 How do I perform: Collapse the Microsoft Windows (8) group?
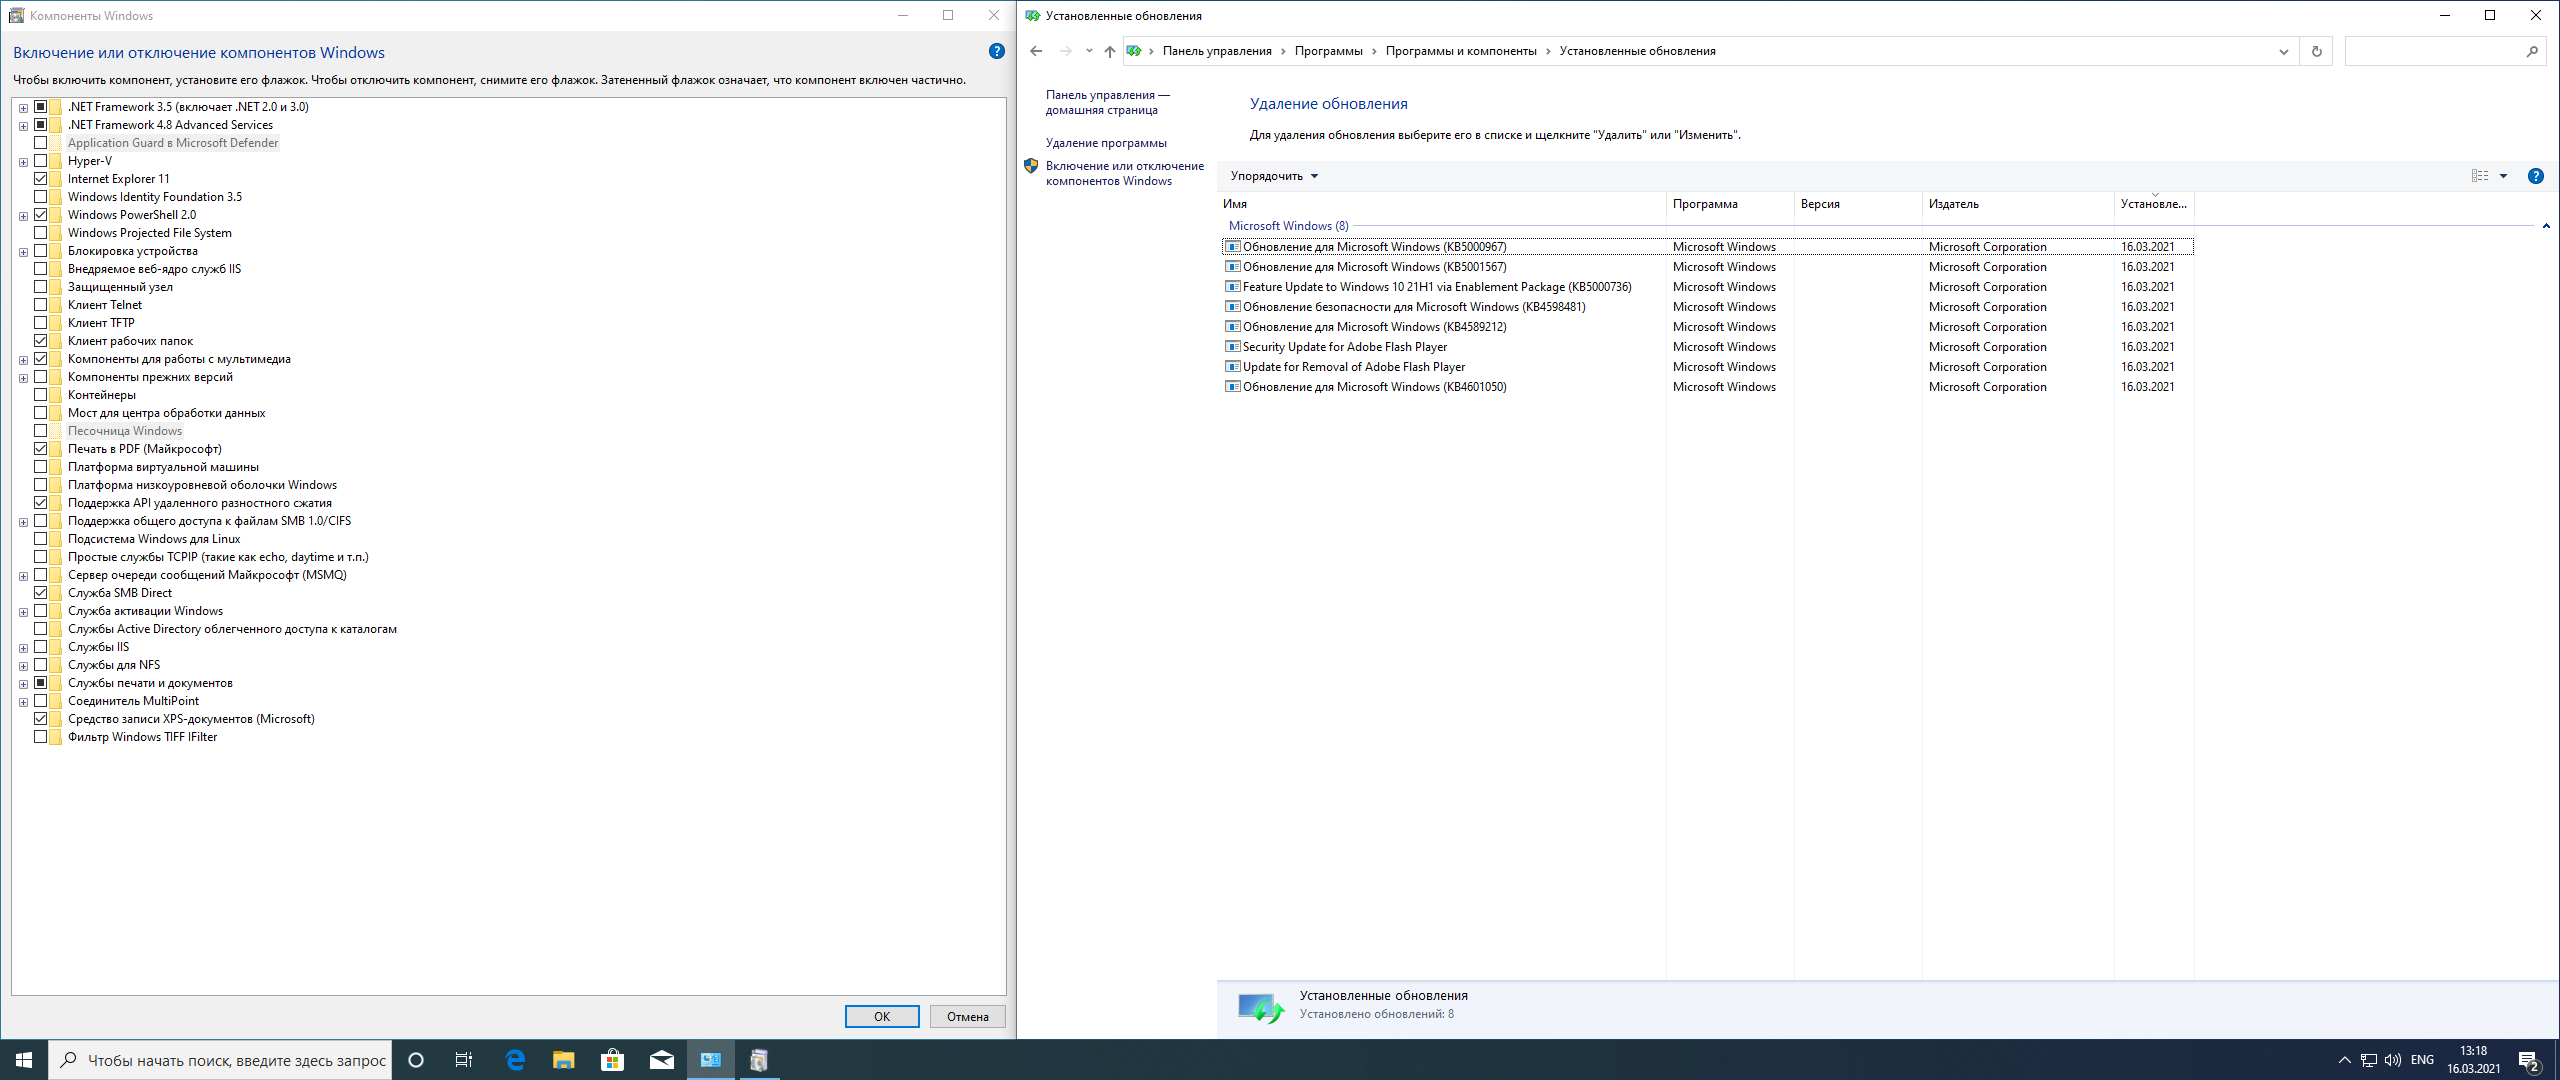click(2546, 226)
